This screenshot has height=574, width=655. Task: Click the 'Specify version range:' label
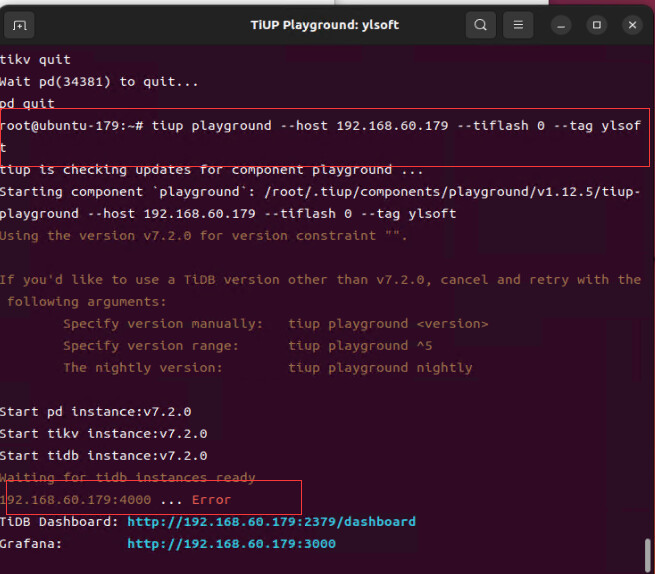click(x=151, y=346)
